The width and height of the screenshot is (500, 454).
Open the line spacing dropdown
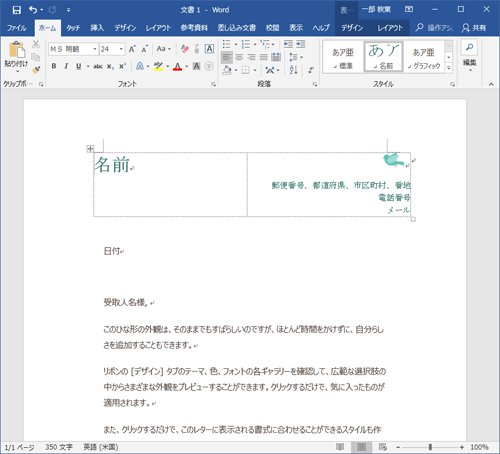click(296, 57)
